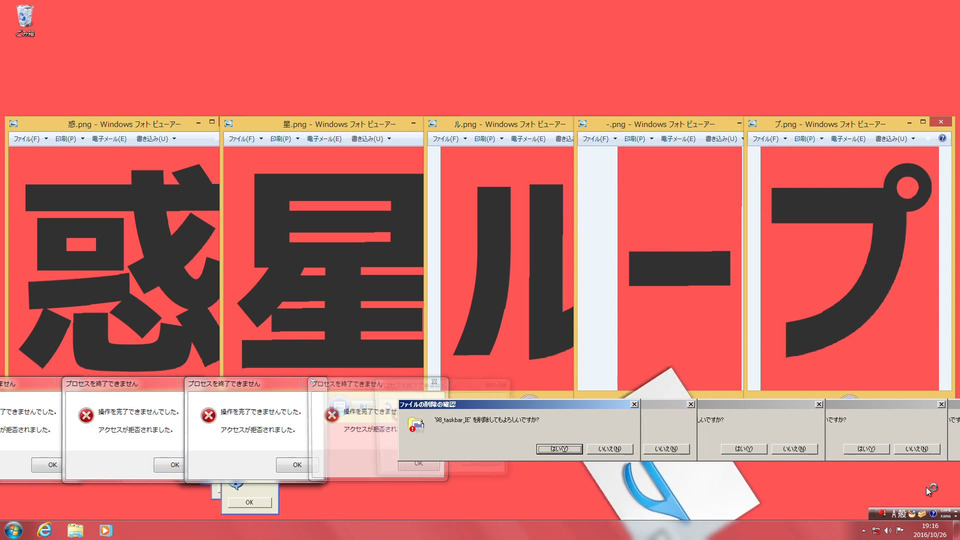
Task: Open the IME tools toolbox icon
Action: coord(922,513)
